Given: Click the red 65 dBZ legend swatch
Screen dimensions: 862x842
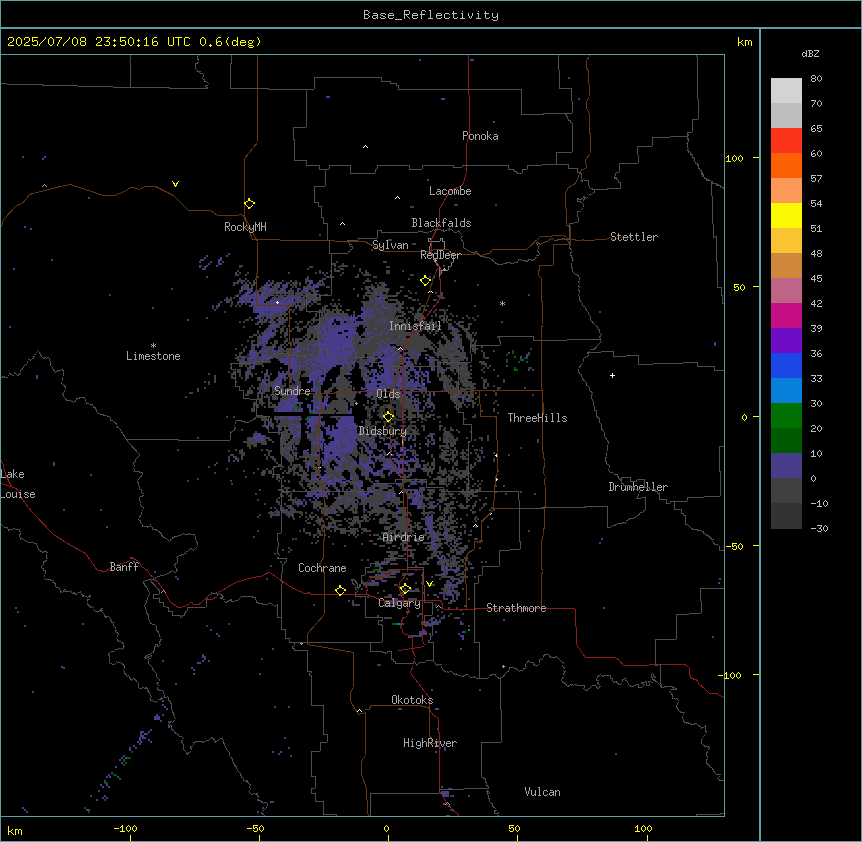Looking at the screenshot, I should coord(786,140).
